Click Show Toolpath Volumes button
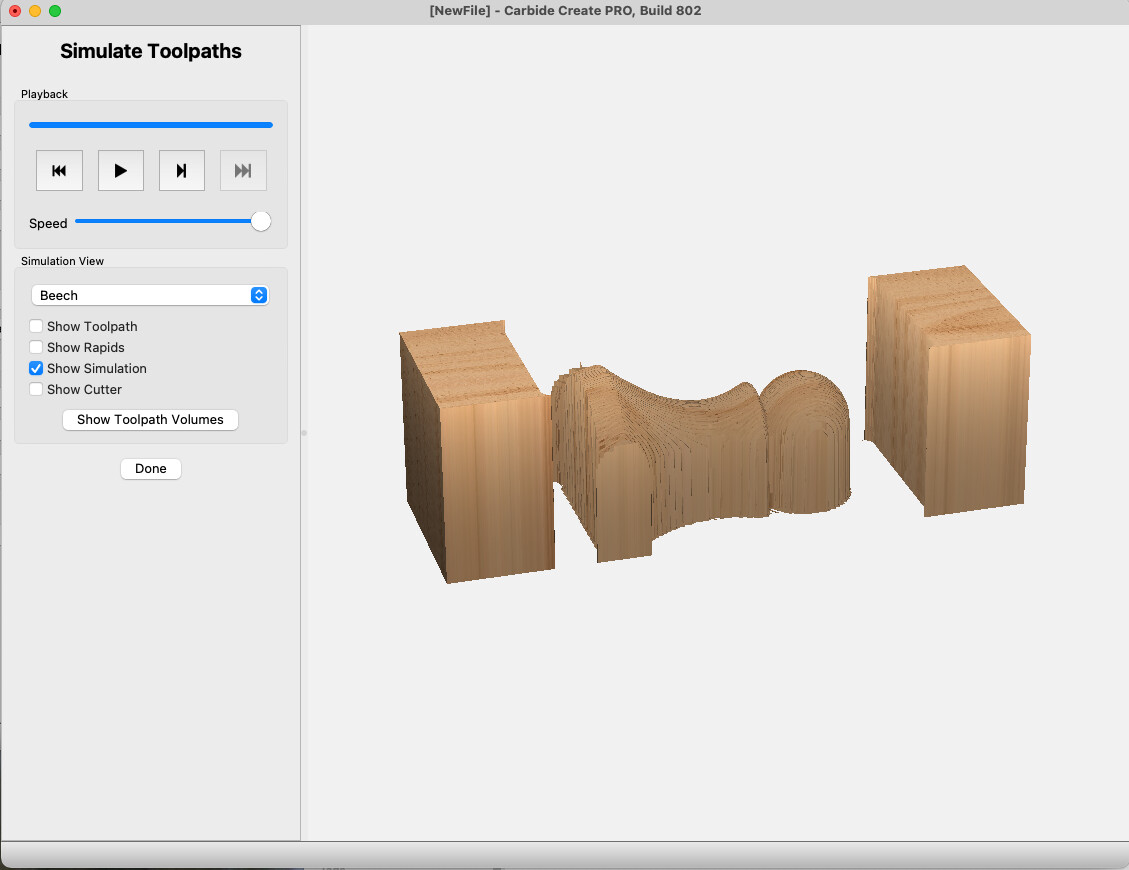The height and width of the screenshot is (870, 1129). tap(150, 420)
